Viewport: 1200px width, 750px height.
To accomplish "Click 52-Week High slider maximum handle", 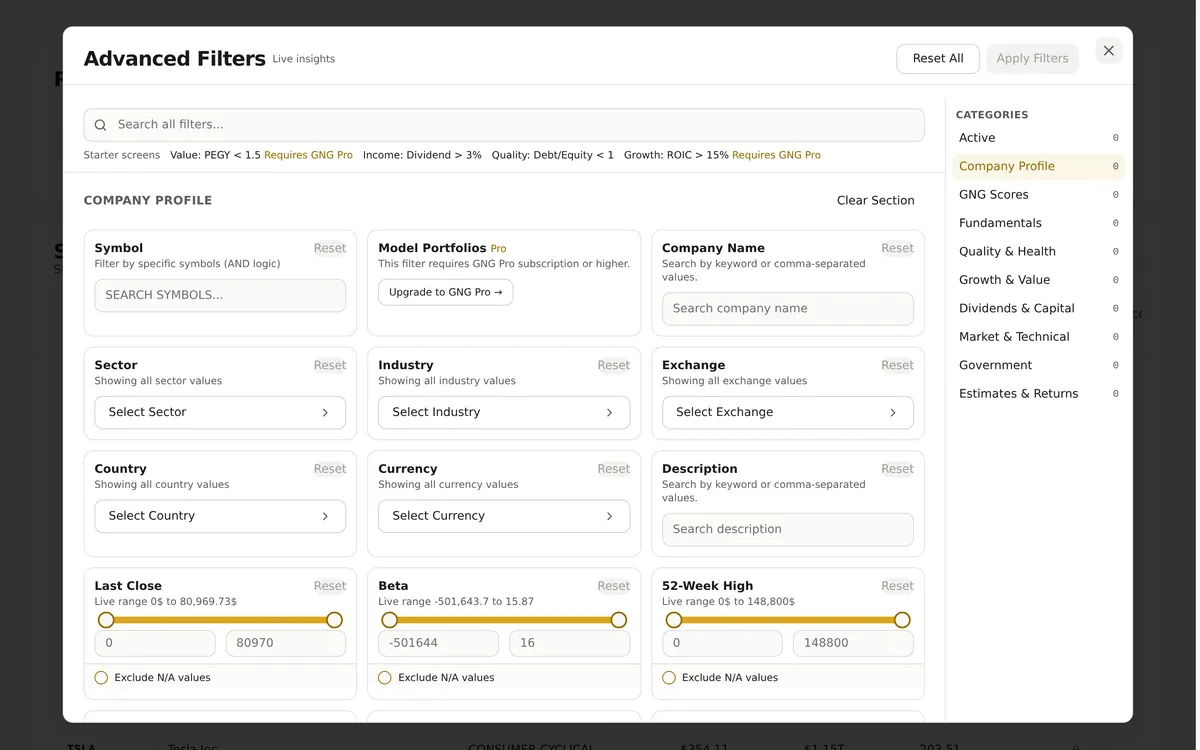I will (x=902, y=620).
